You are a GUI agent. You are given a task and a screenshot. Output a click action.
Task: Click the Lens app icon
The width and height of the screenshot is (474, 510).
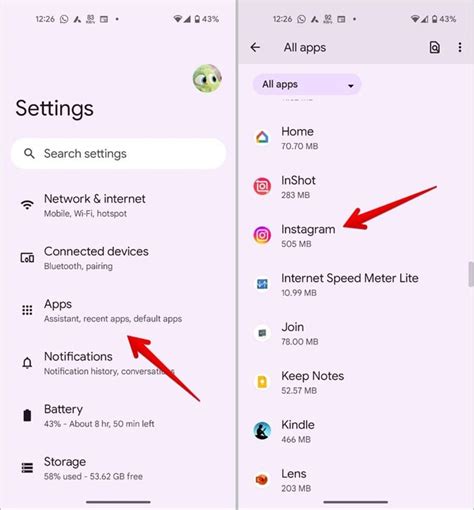(x=262, y=480)
